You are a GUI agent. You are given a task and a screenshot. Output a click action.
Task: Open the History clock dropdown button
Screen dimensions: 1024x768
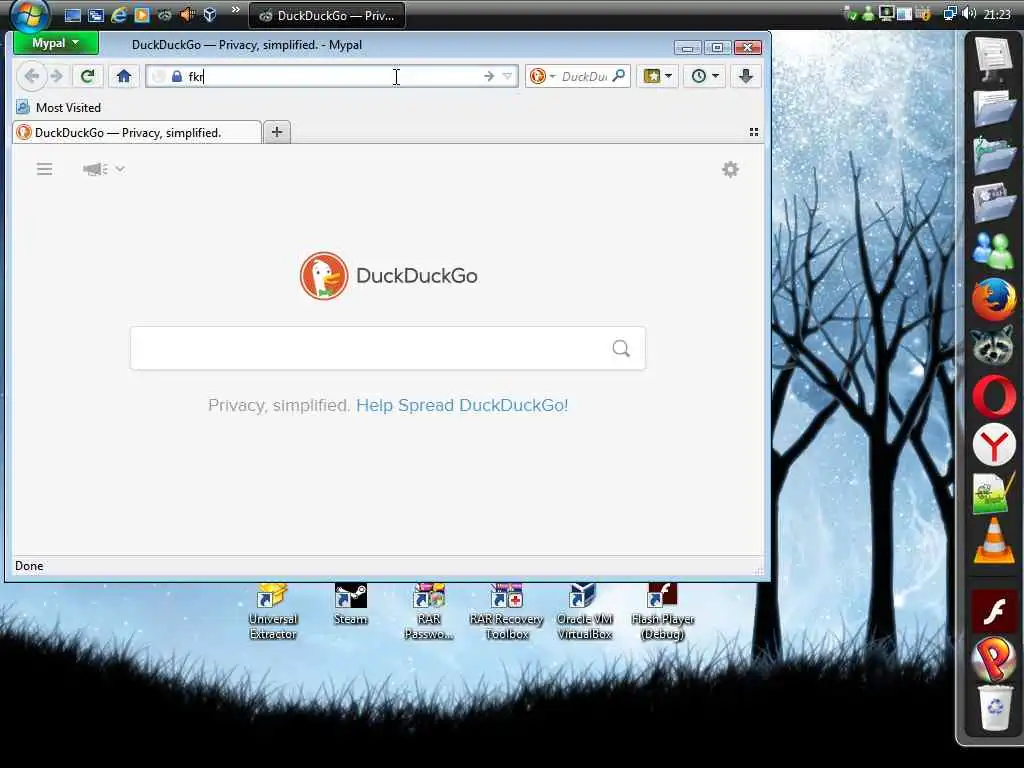point(704,76)
